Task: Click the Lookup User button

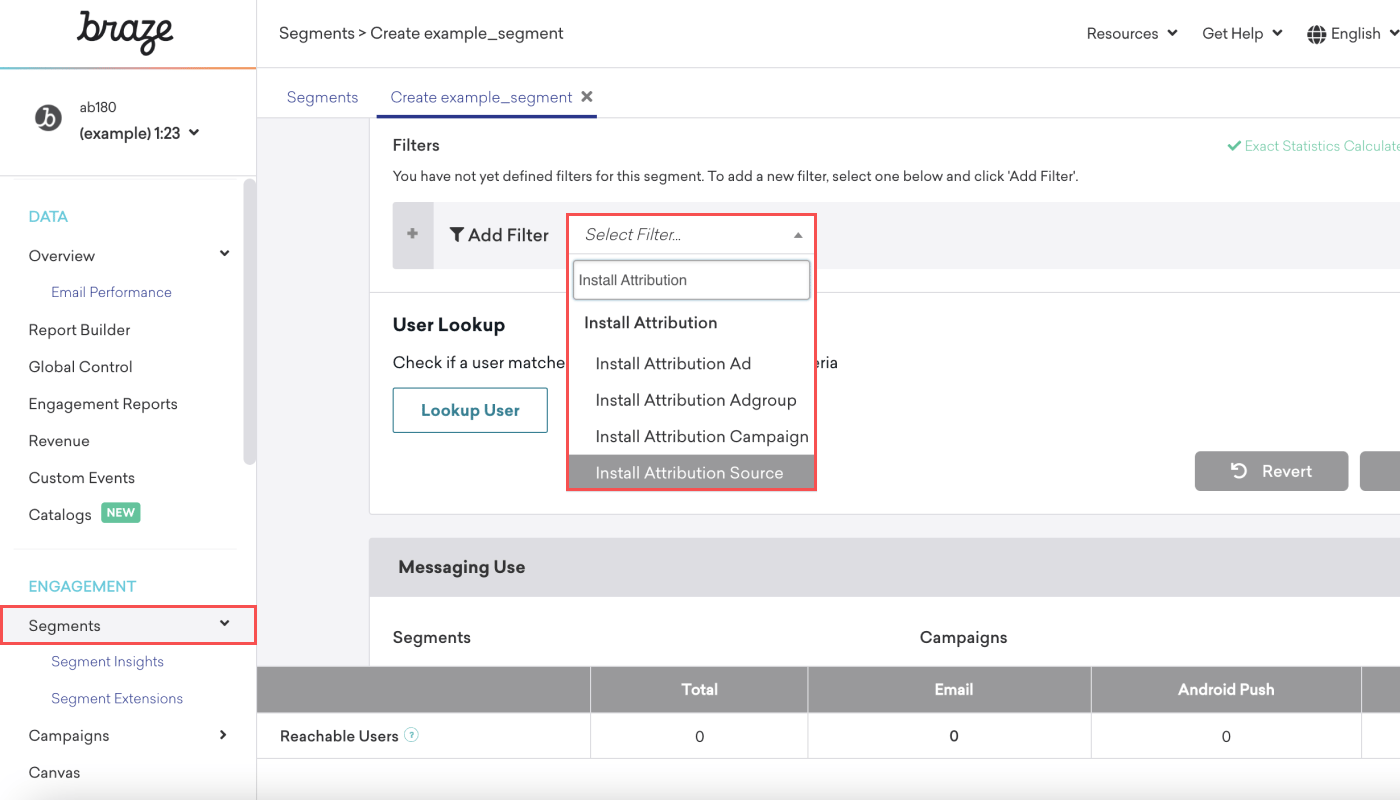Action: (x=470, y=410)
